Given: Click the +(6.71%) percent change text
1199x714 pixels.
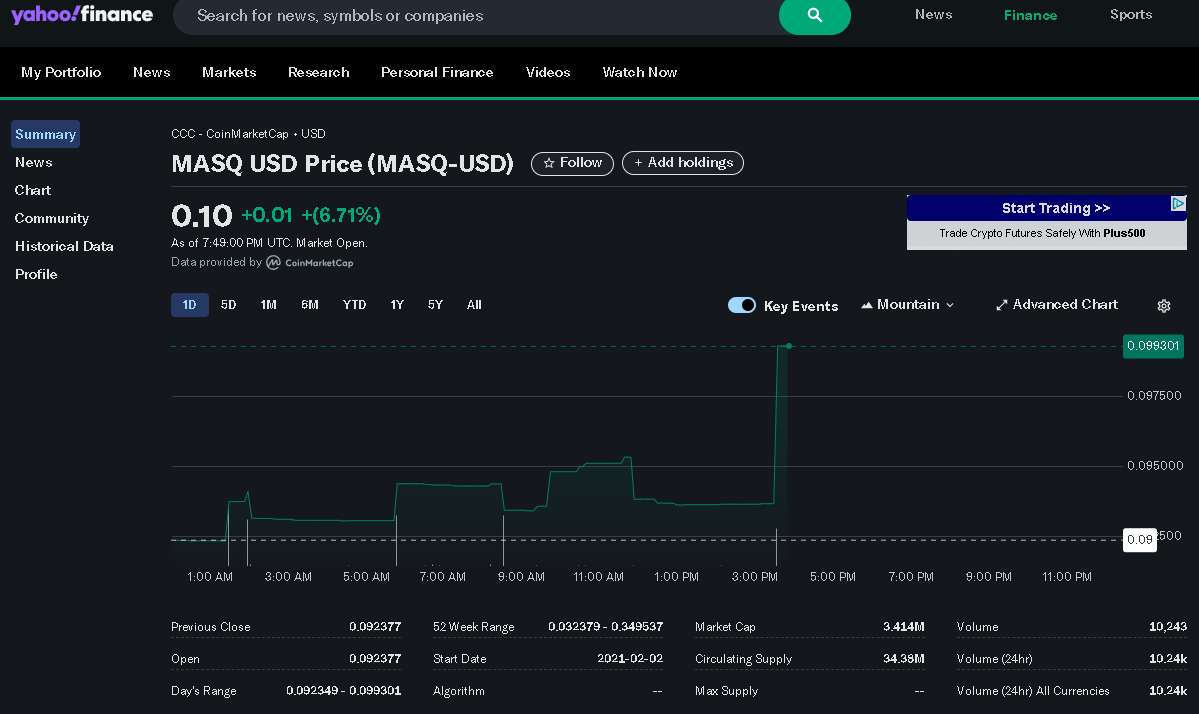Looking at the screenshot, I should click(340, 216).
